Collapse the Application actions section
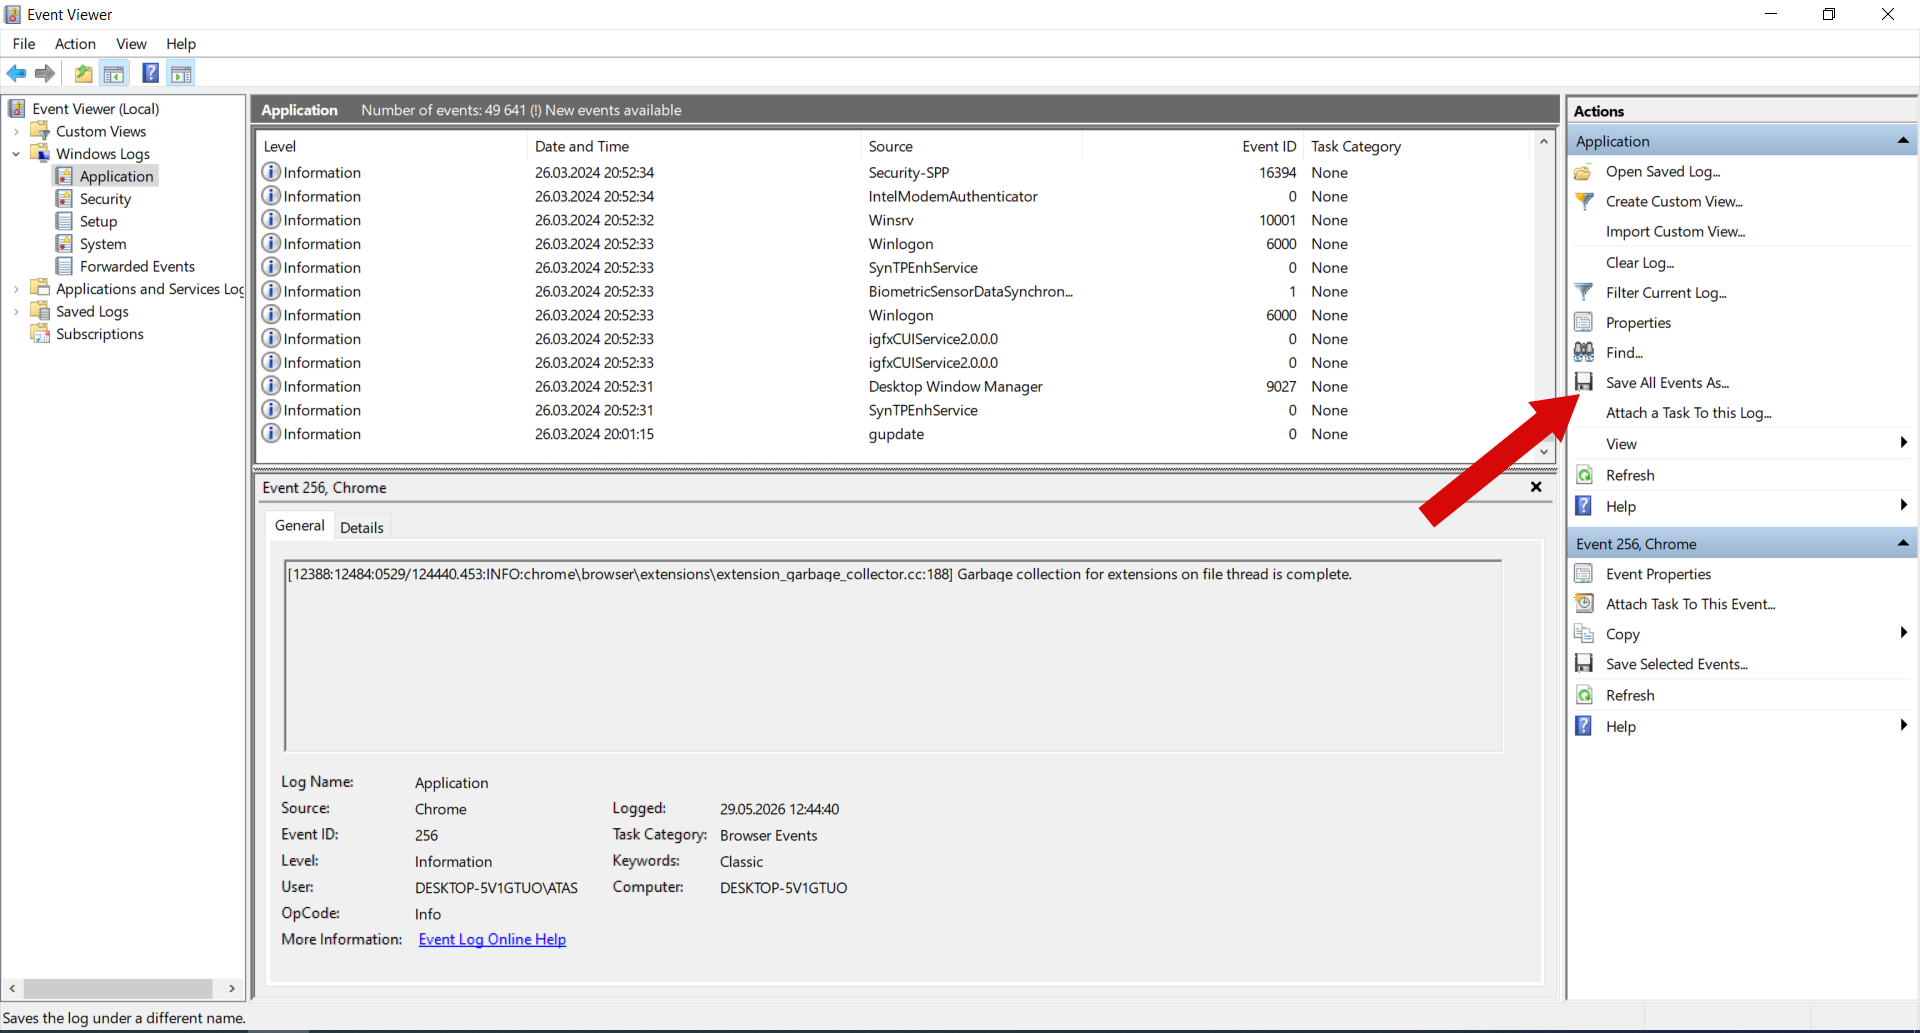The width and height of the screenshot is (1920, 1033). coord(1903,141)
